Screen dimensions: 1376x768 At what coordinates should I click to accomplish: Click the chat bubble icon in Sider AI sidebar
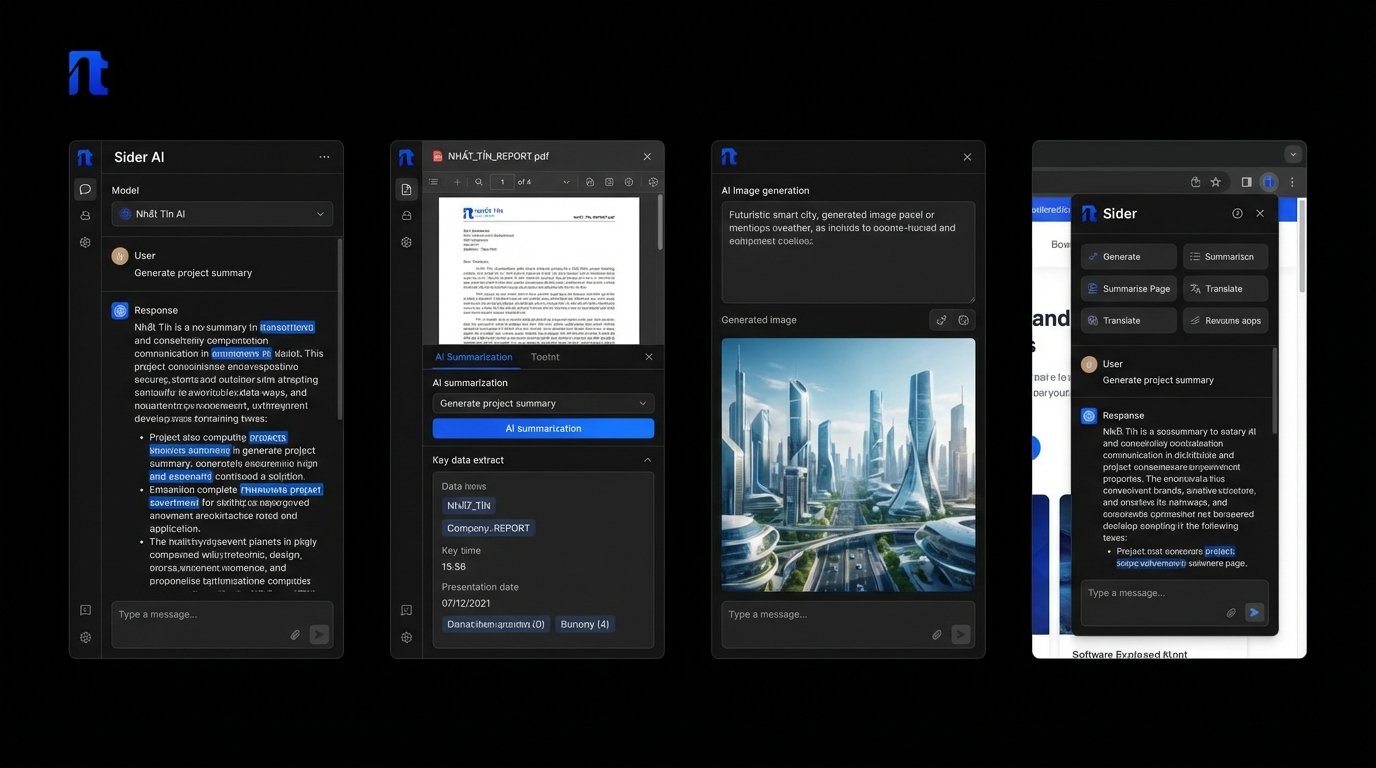click(x=85, y=188)
